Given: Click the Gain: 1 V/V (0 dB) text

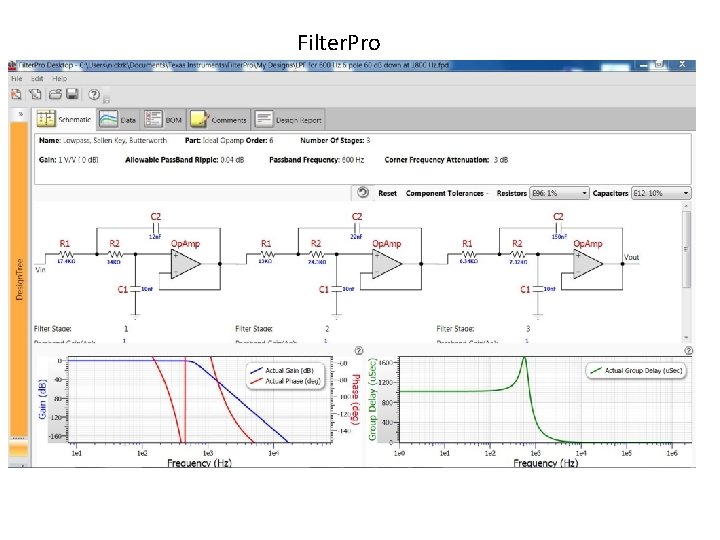Looking at the screenshot, I should [x=68, y=160].
